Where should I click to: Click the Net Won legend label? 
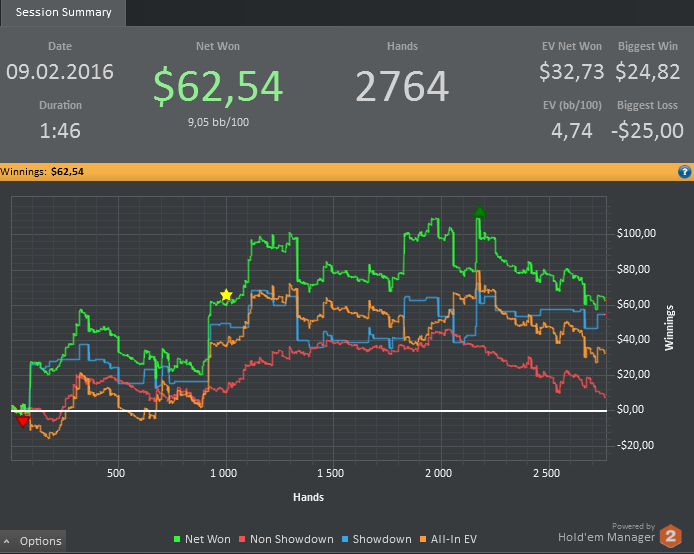tap(208, 539)
